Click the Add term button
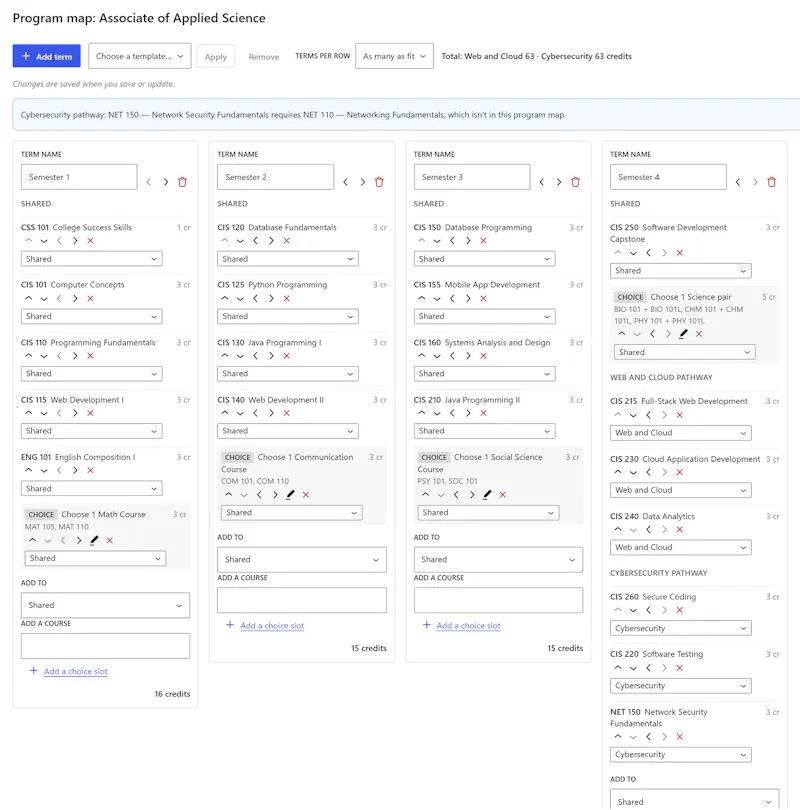 (46, 56)
